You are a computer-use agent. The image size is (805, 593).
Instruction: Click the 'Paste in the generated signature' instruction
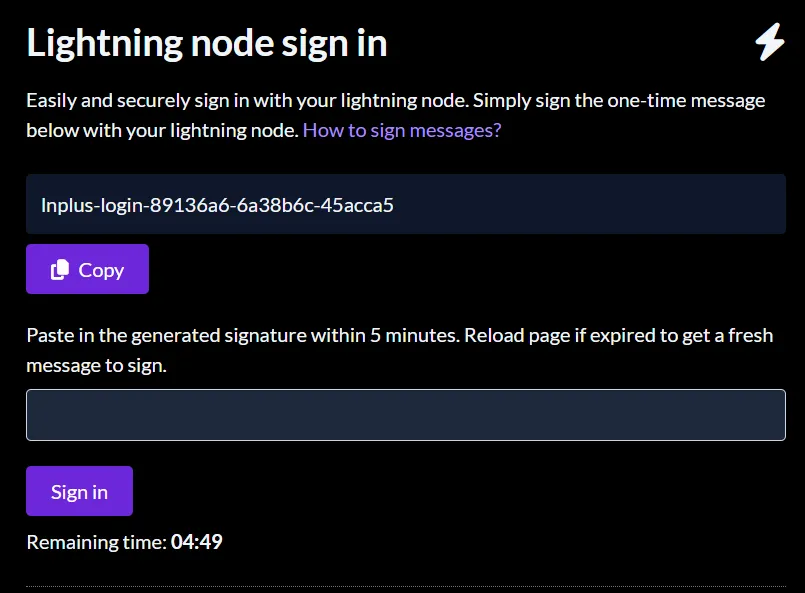pyautogui.click(x=243, y=335)
